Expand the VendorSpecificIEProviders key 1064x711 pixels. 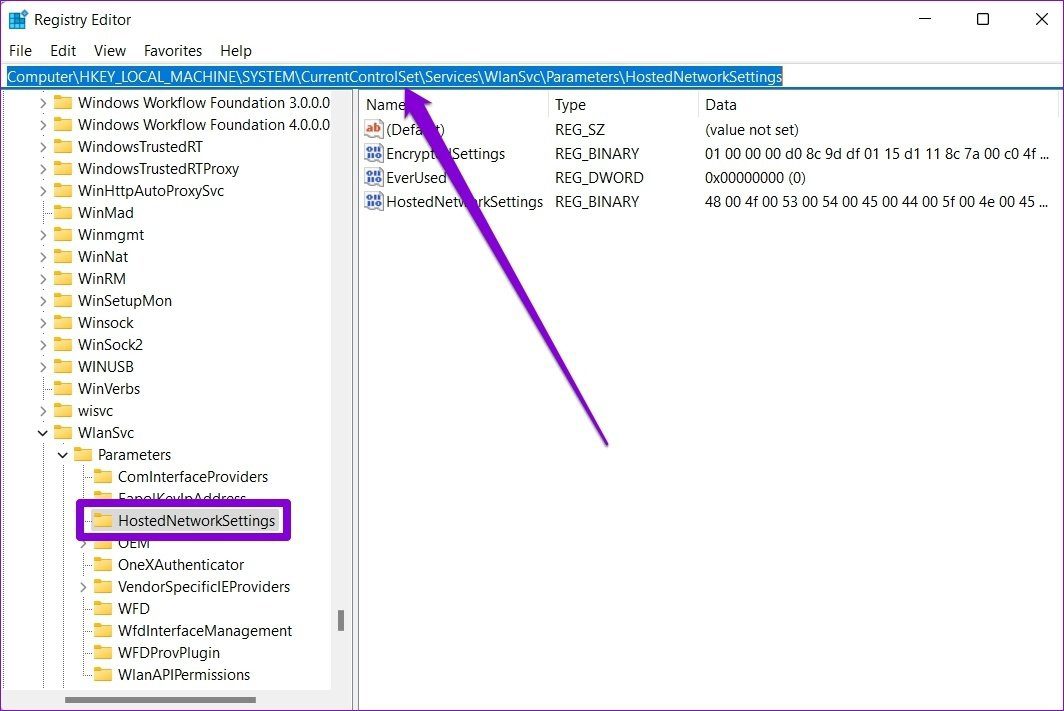[x=83, y=587]
